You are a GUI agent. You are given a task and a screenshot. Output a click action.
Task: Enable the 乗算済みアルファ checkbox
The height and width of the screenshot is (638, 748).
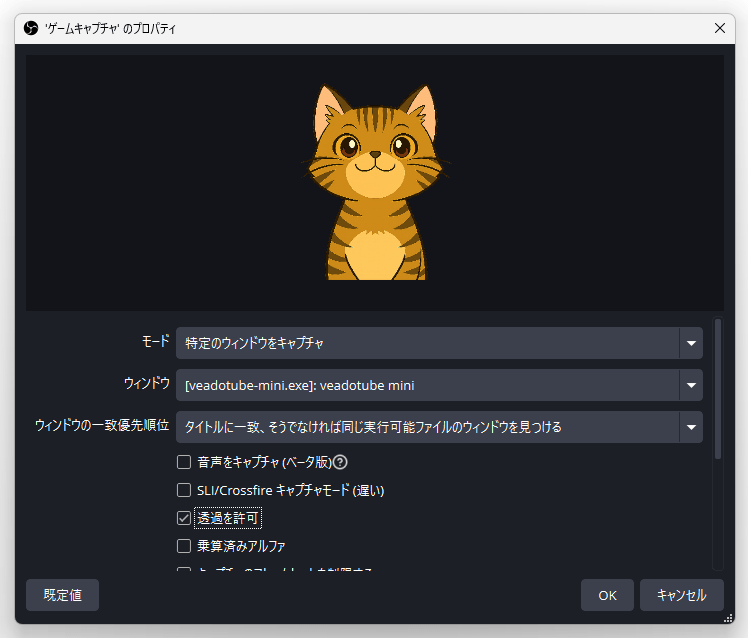coord(183,546)
